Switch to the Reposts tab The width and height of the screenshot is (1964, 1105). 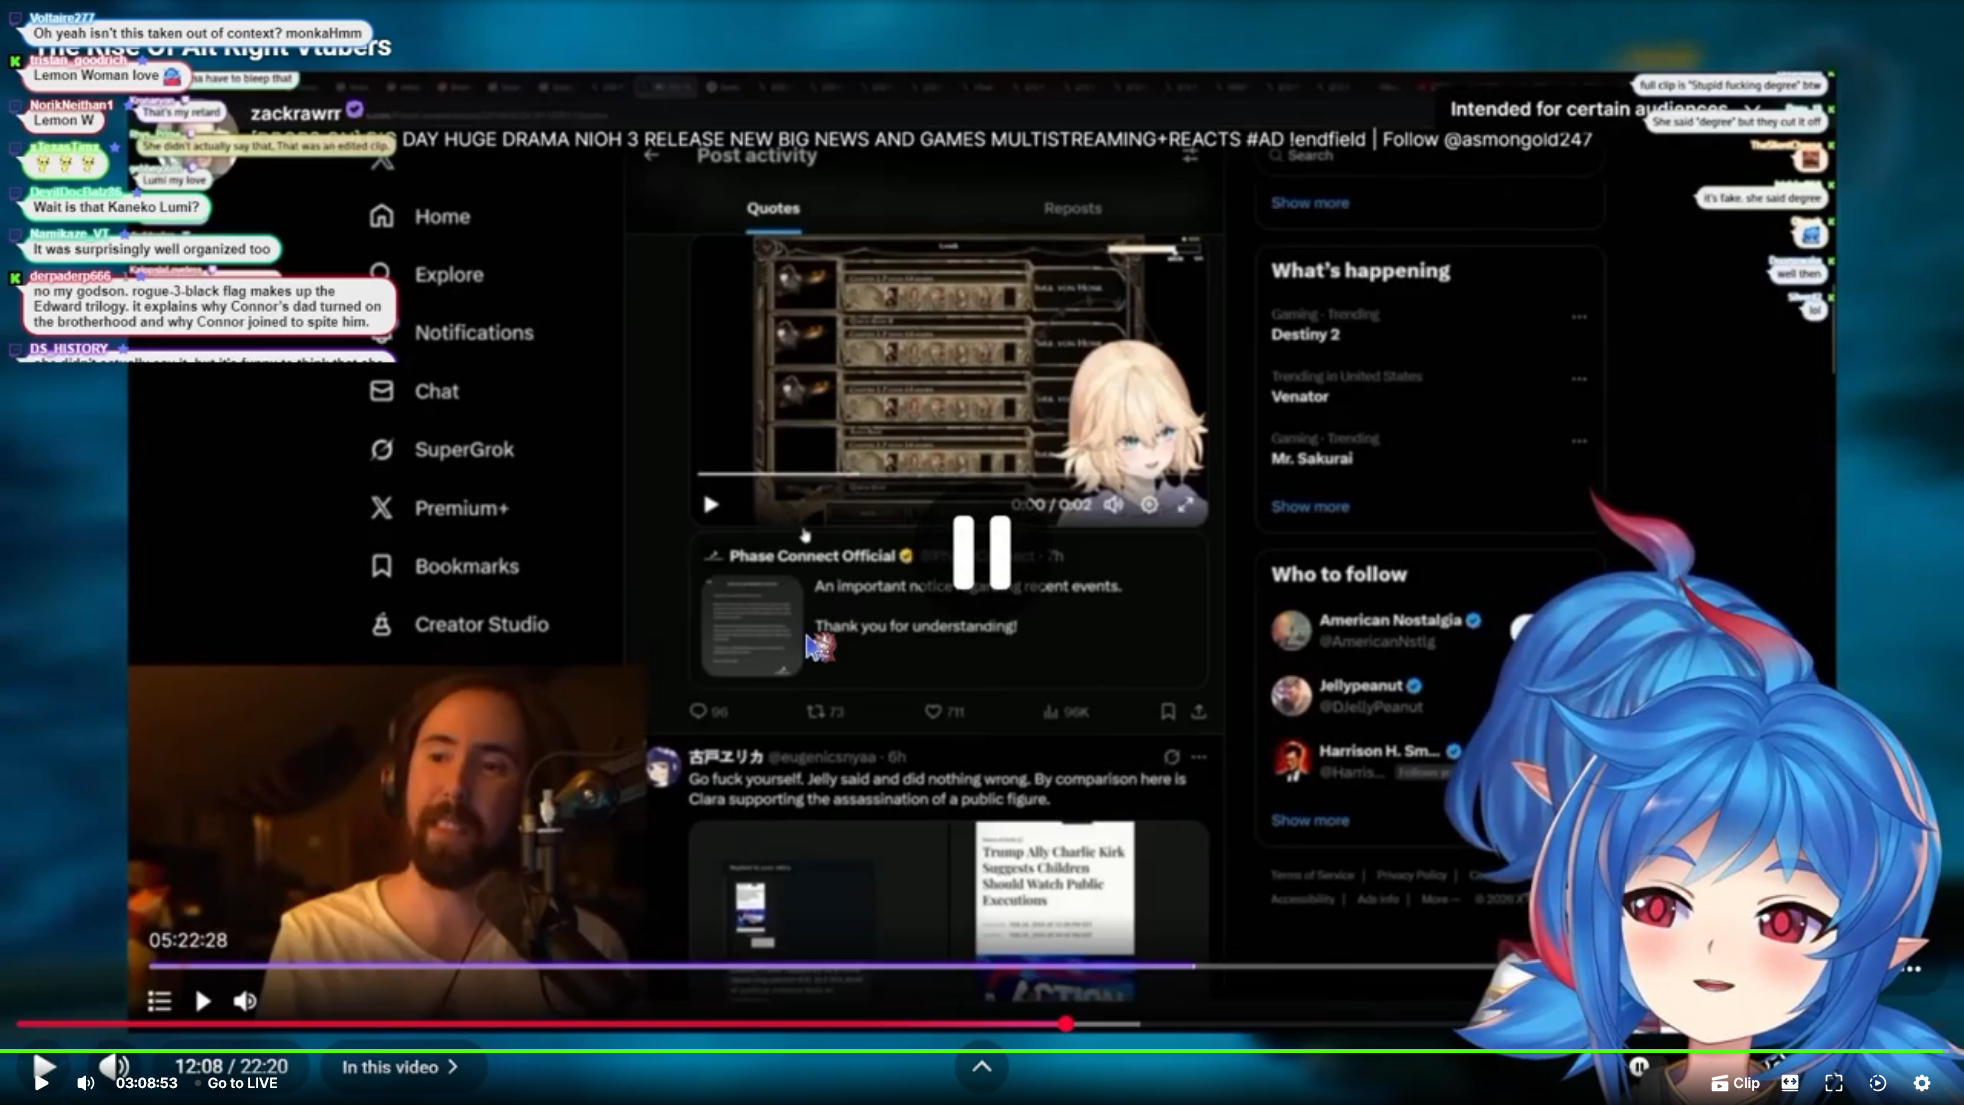click(1072, 208)
